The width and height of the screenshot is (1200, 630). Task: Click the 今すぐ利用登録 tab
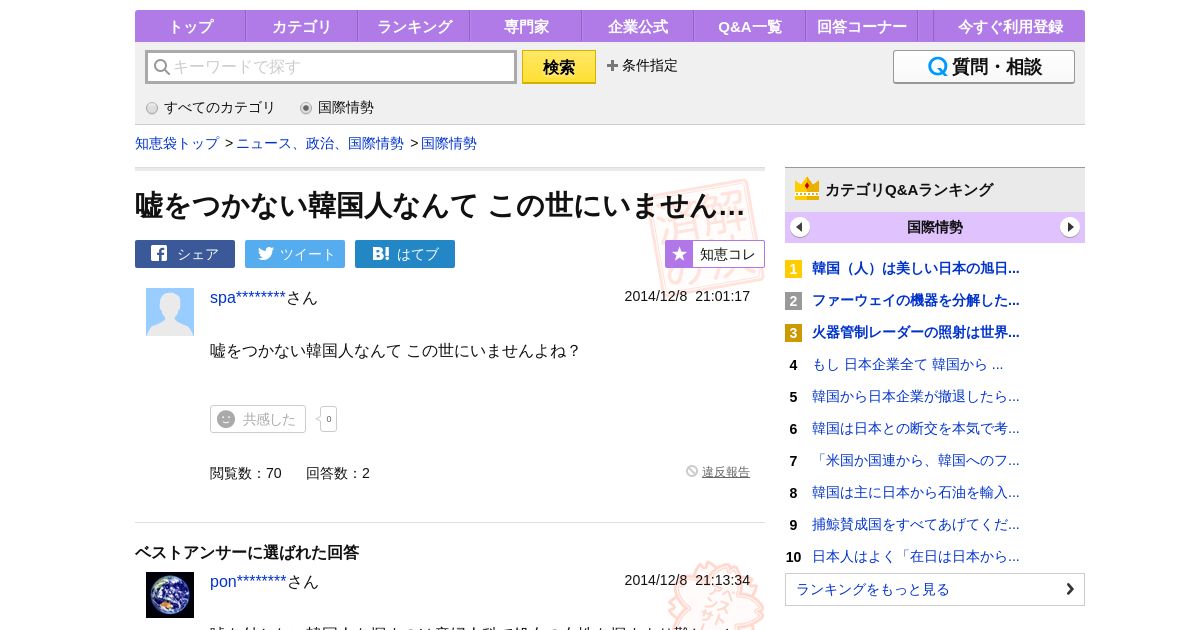[x=1009, y=26]
